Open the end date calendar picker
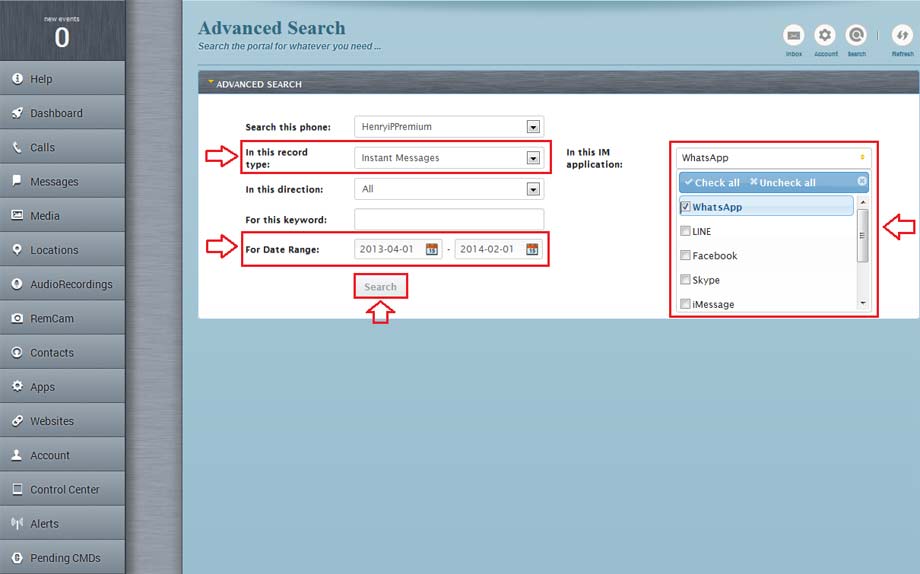 (532, 249)
